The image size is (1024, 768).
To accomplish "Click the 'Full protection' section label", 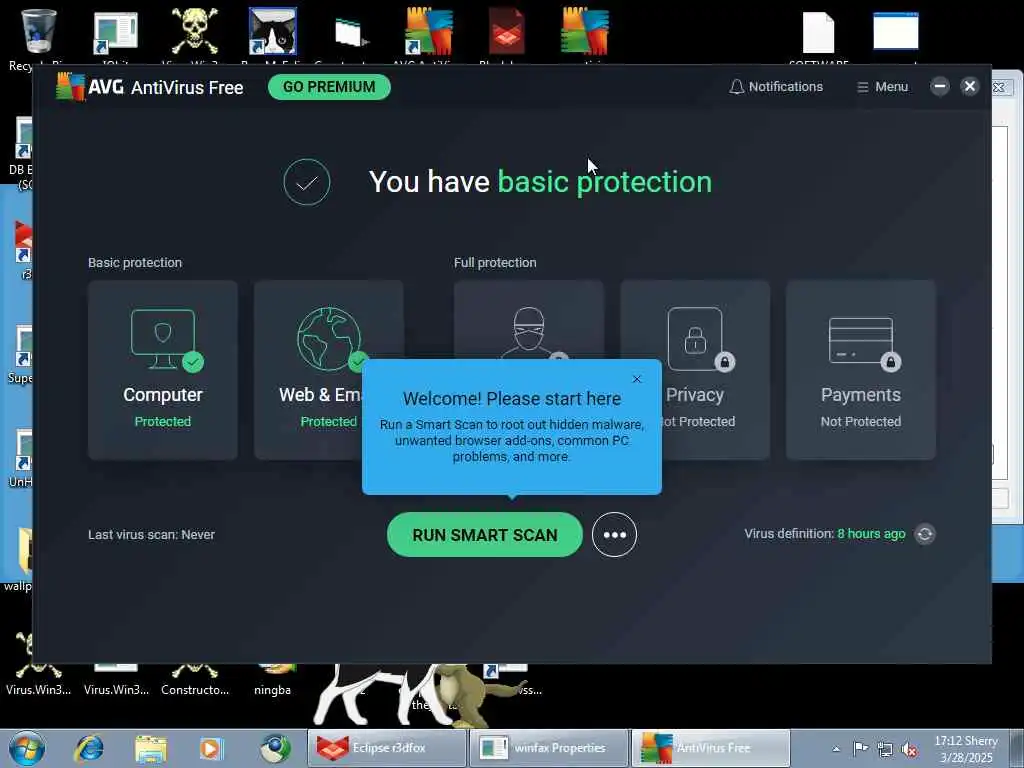I will point(495,263).
